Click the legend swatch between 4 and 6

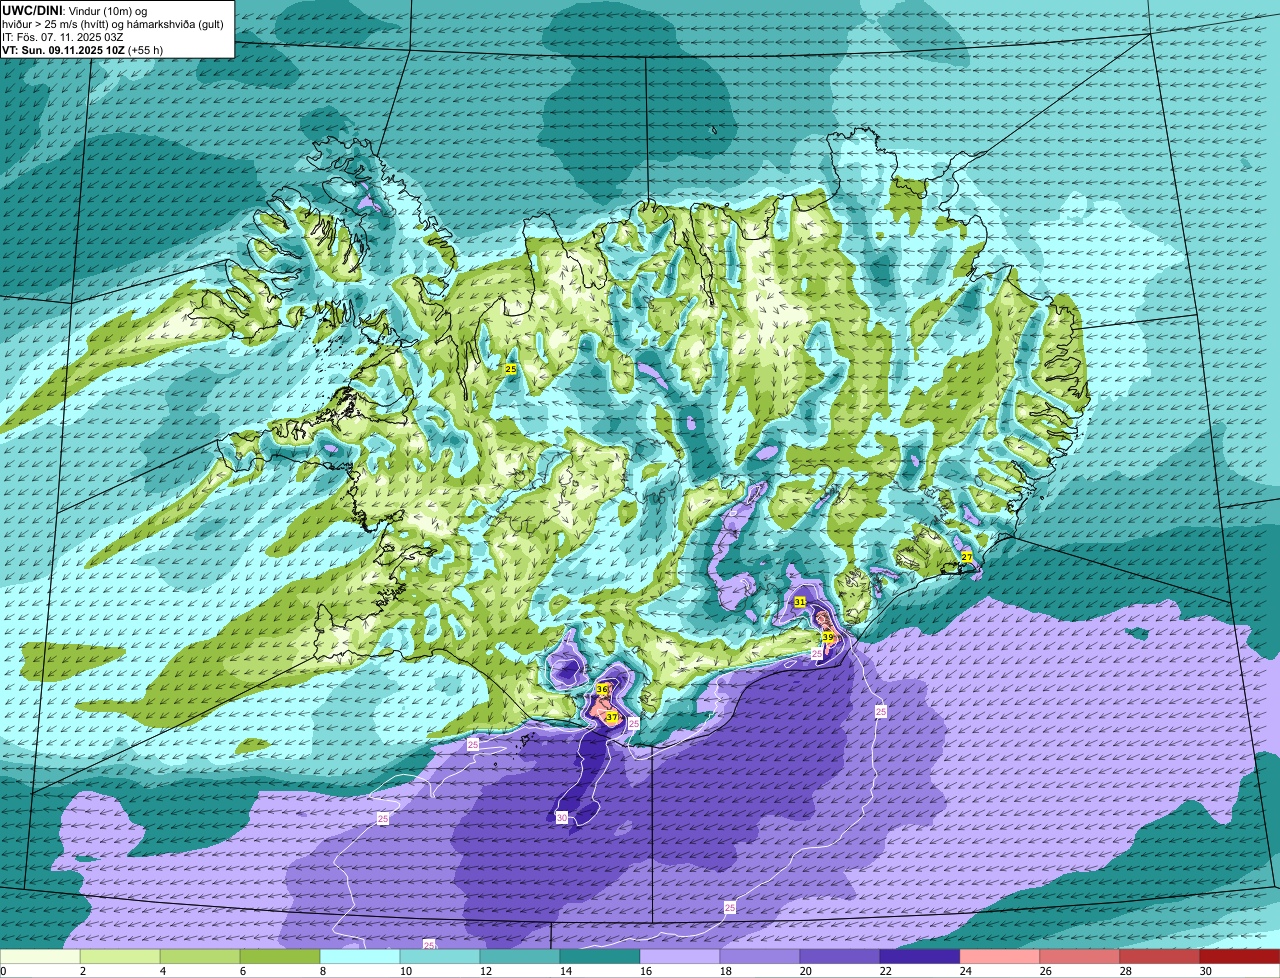click(x=200, y=957)
